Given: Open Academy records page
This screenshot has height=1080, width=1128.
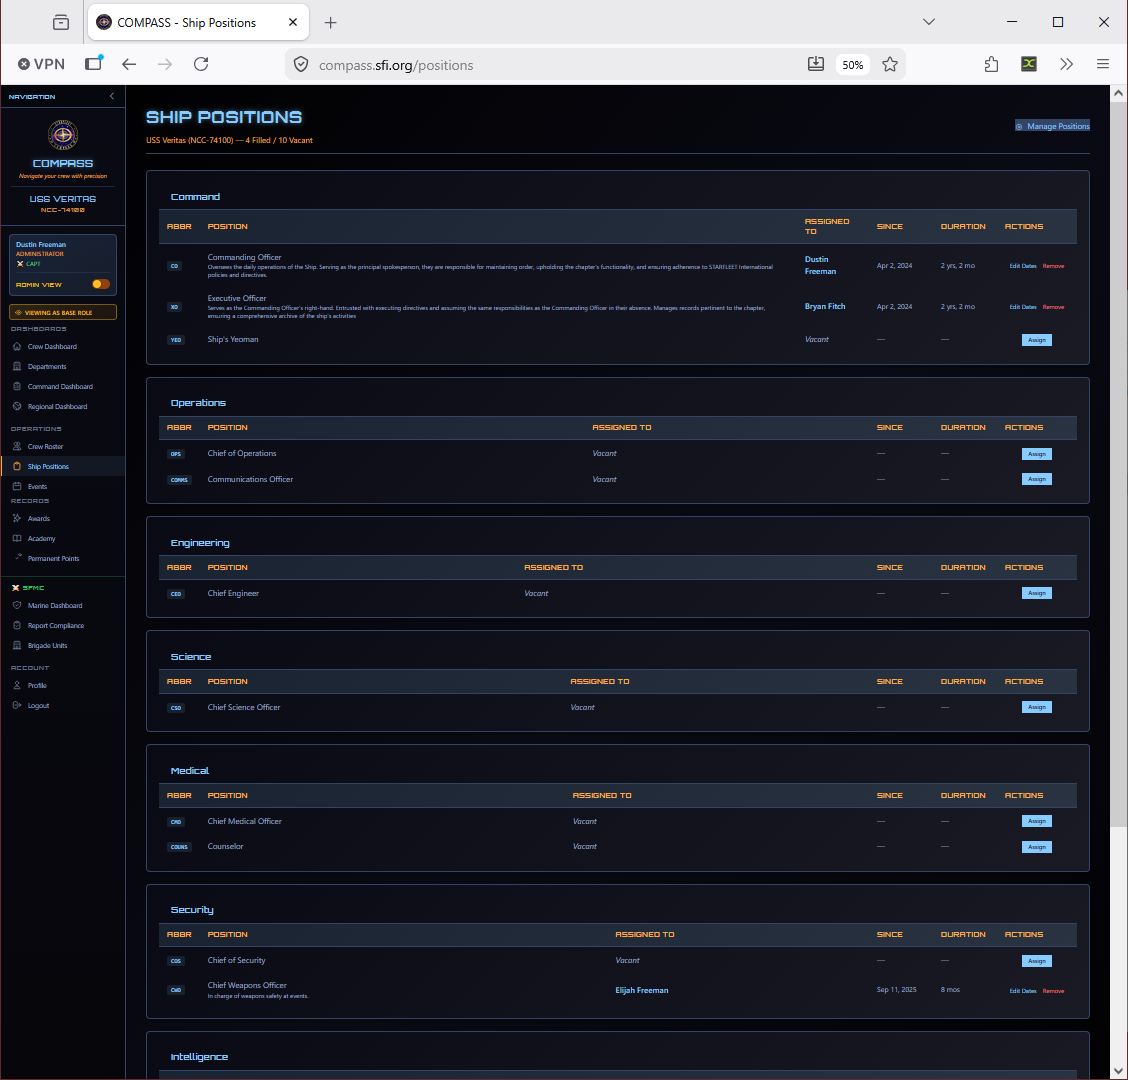Looking at the screenshot, I should pyautogui.click(x=41, y=538).
